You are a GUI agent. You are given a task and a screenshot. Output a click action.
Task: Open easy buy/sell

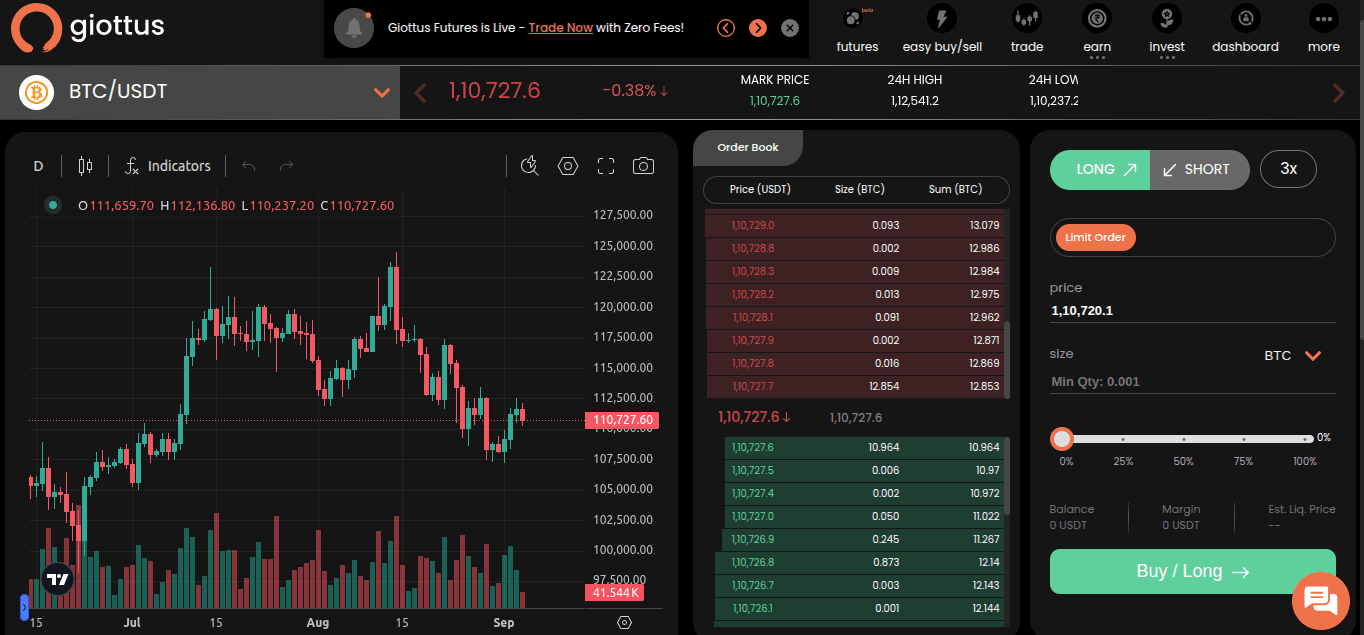coord(942,29)
